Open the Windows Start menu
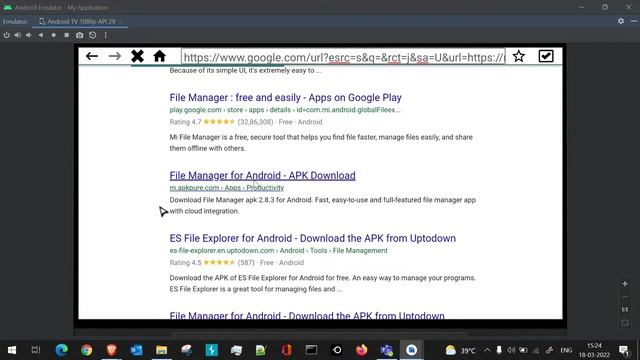 [x=12, y=350]
